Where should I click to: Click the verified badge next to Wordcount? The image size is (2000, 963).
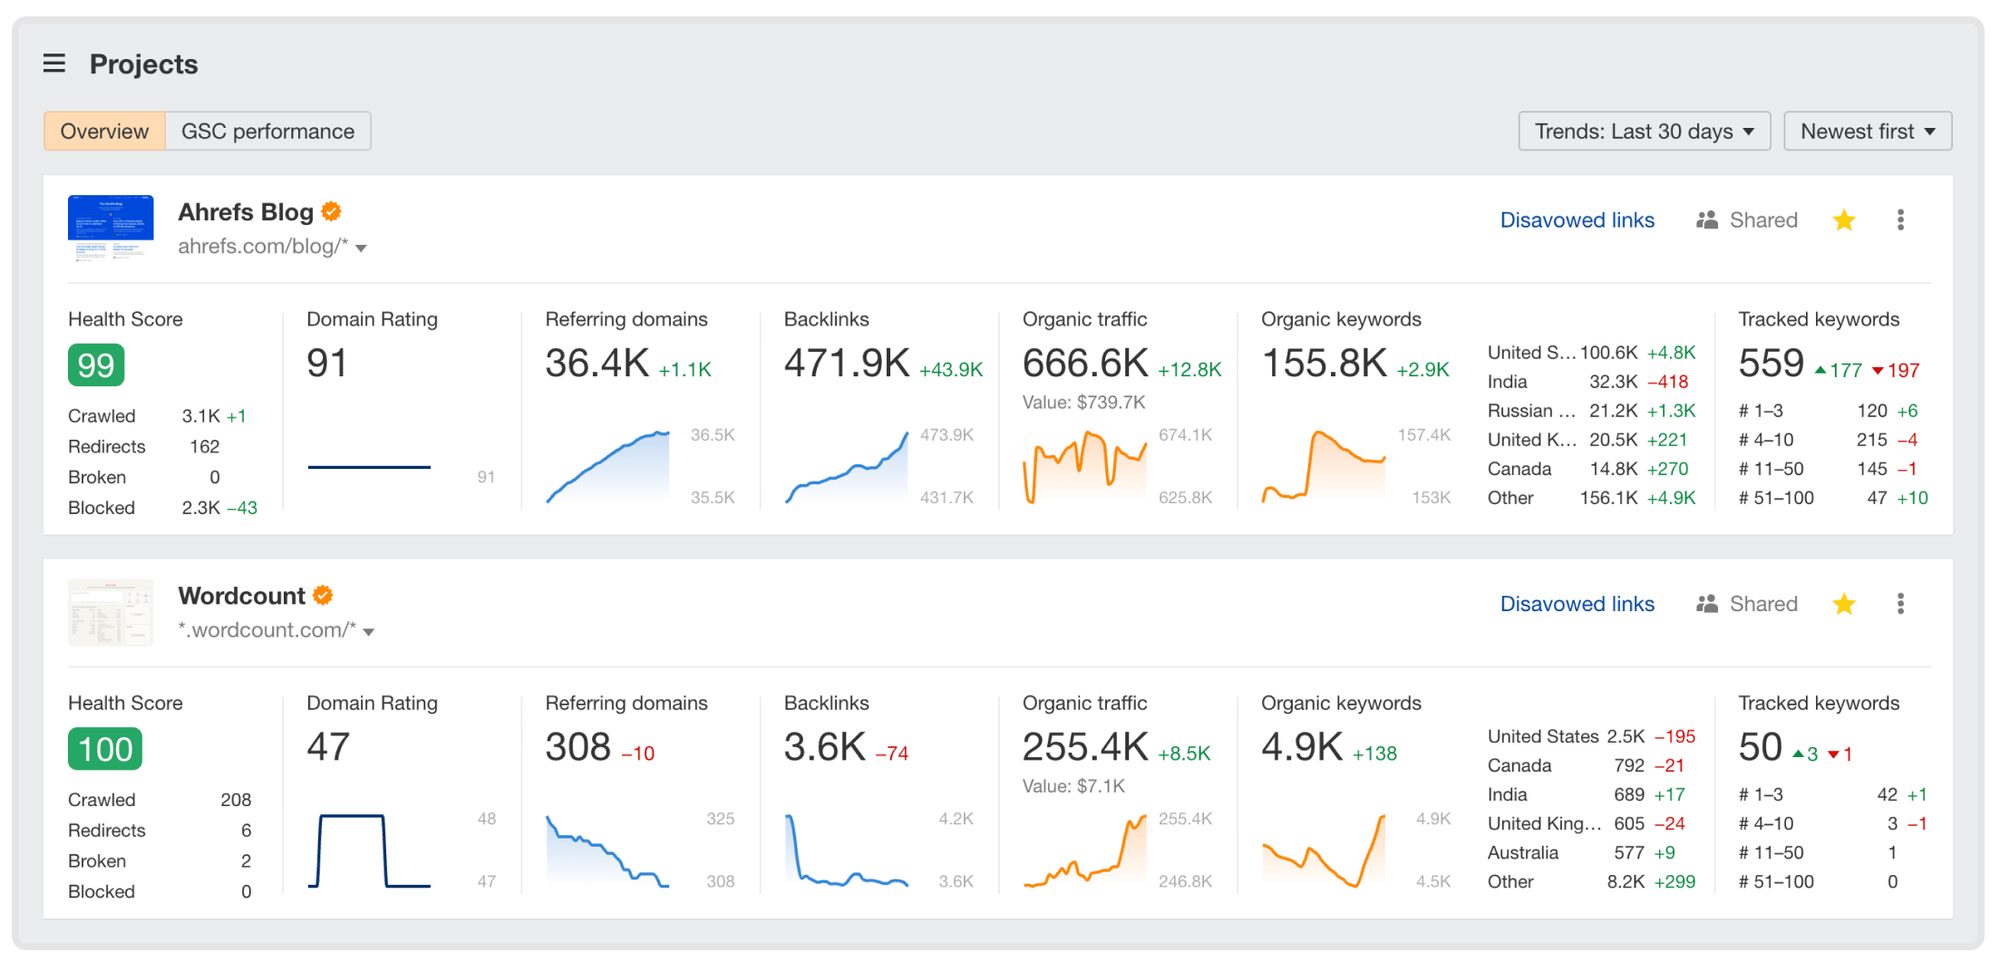click(x=322, y=595)
